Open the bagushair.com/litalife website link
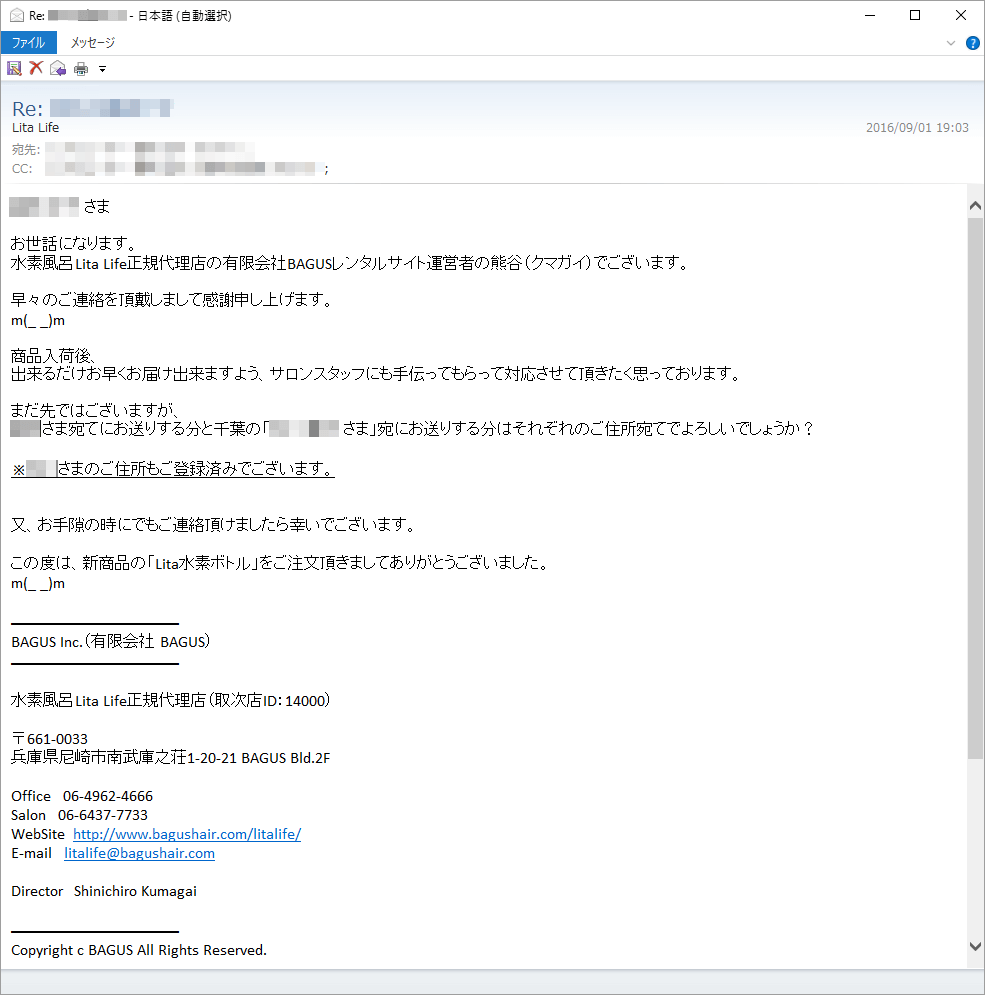This screenshot has width=985, height=995. 187,834
